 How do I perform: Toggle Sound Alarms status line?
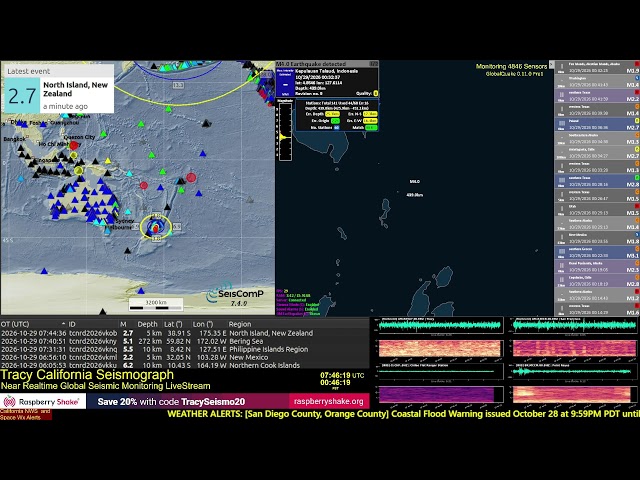298,309
